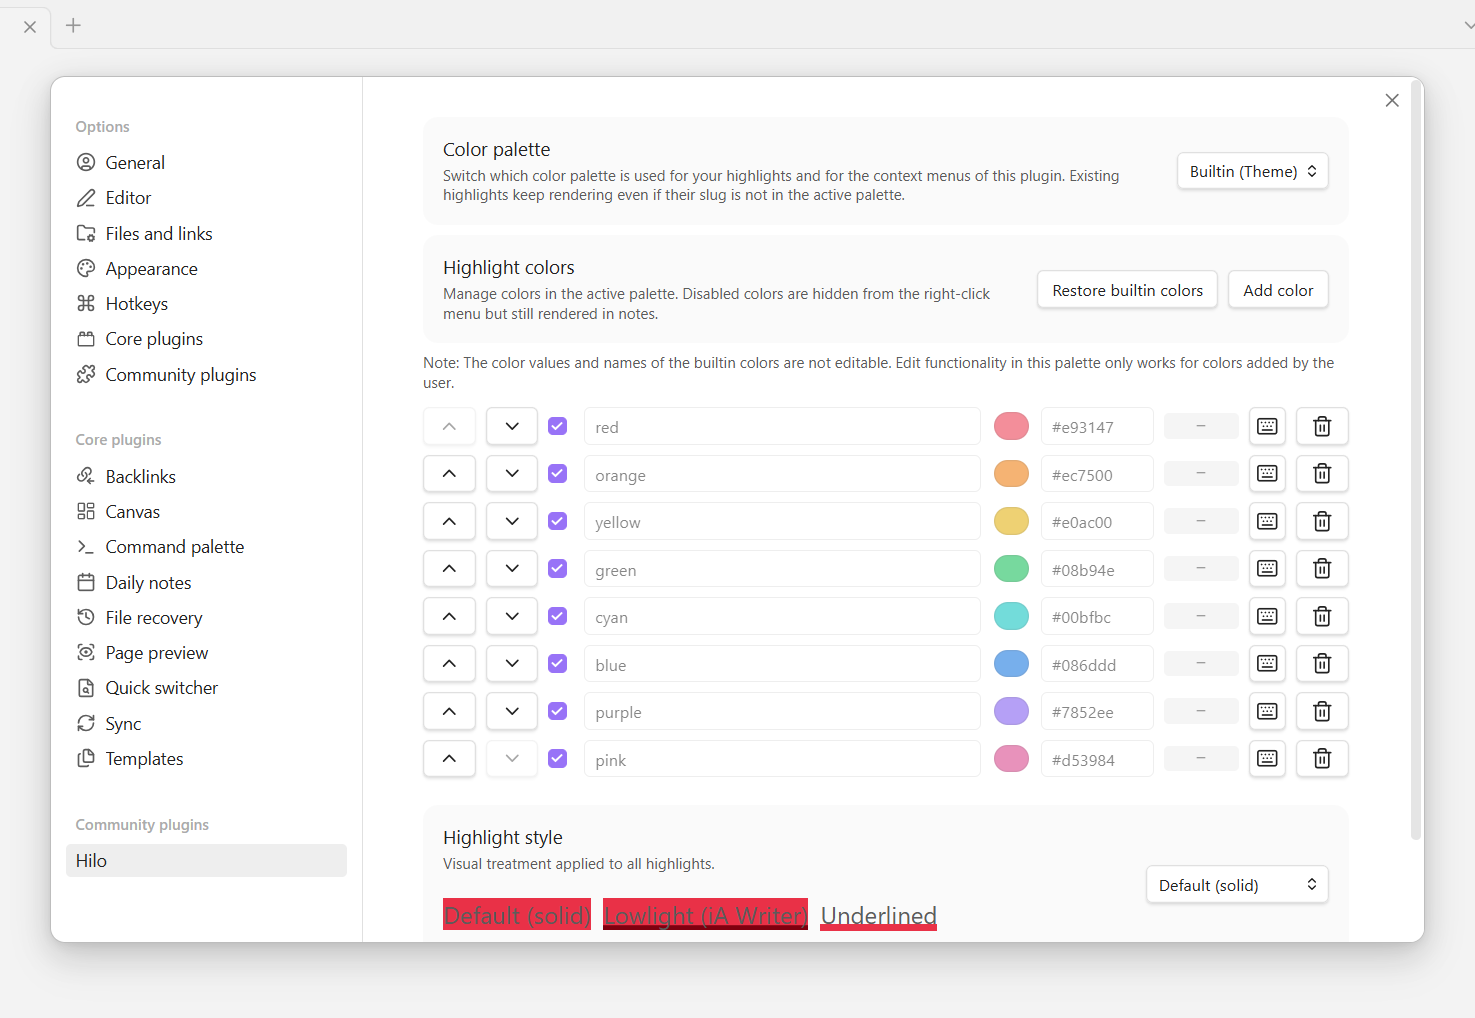Click the #08b94e hex value field
This screenshot has width=1475, height=1018.
pos(1097,569)
